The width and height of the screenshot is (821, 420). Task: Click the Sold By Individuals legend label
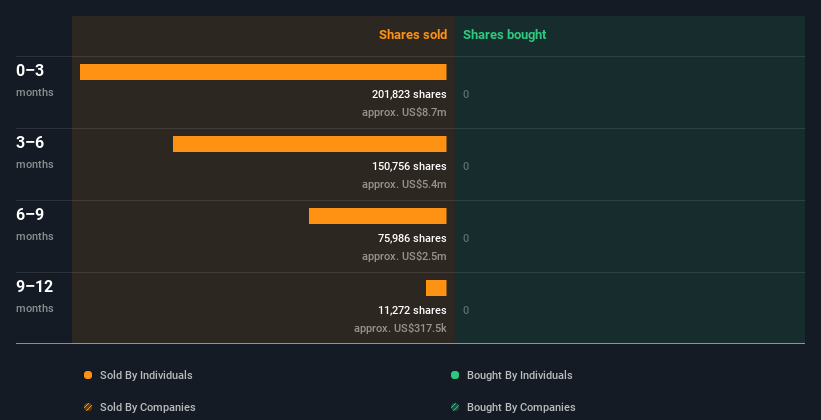click(x=146, y=375)
